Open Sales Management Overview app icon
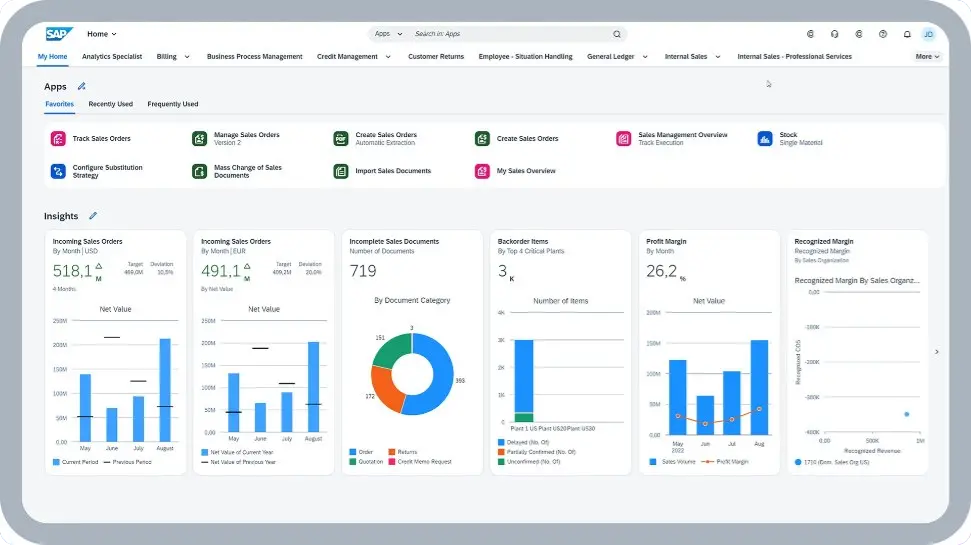The height and width of the screenshot is (545, 971). coord(624,139)
